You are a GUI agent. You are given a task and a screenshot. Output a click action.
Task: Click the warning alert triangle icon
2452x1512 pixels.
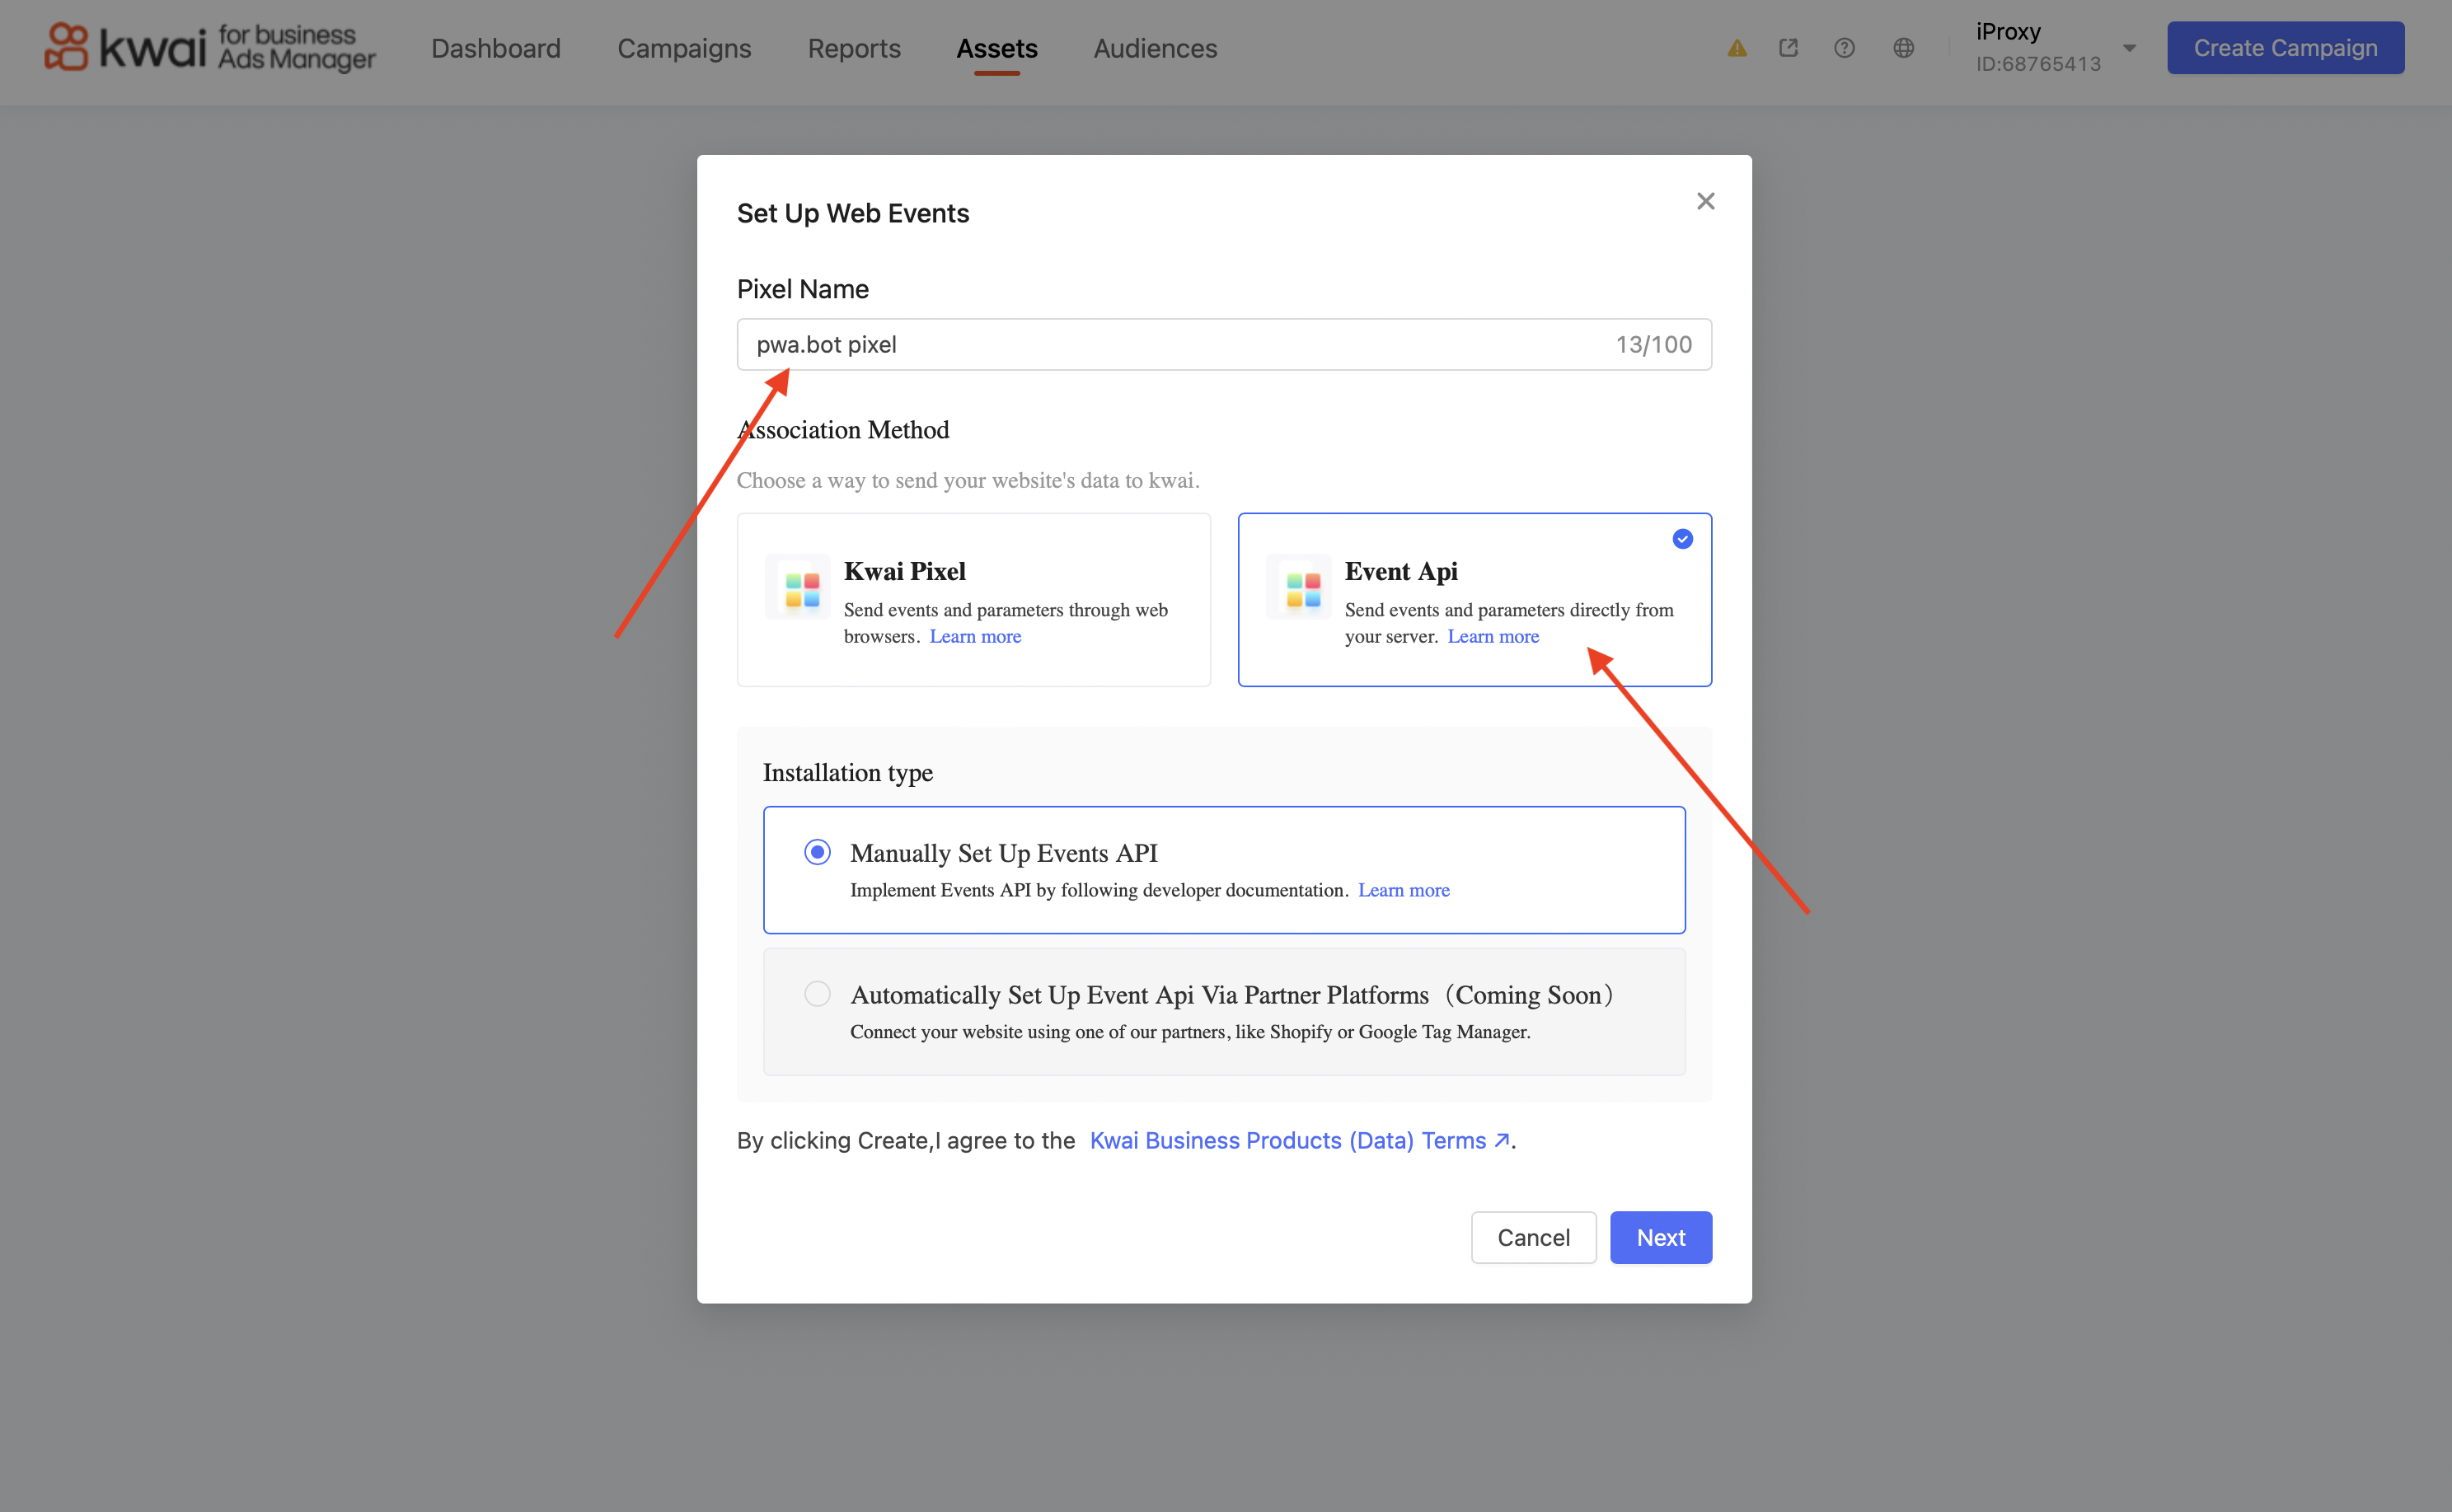tap(1737, 48)
